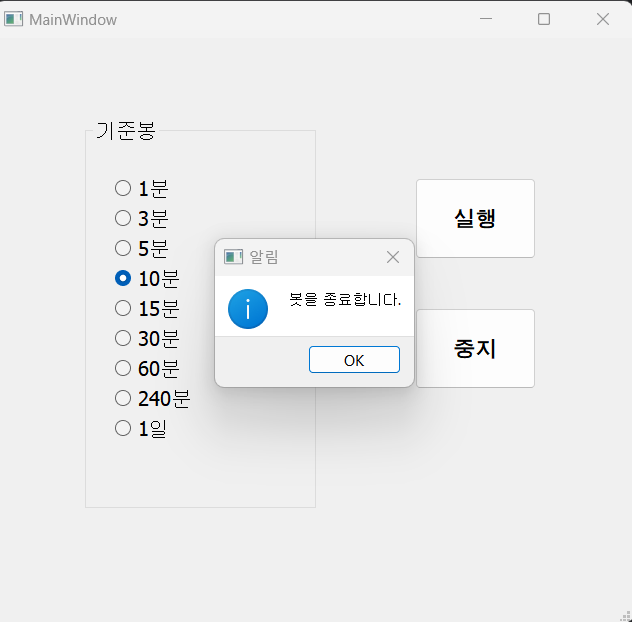
Task: Choose the 3분 candle option
Action: tap(141, 218)
